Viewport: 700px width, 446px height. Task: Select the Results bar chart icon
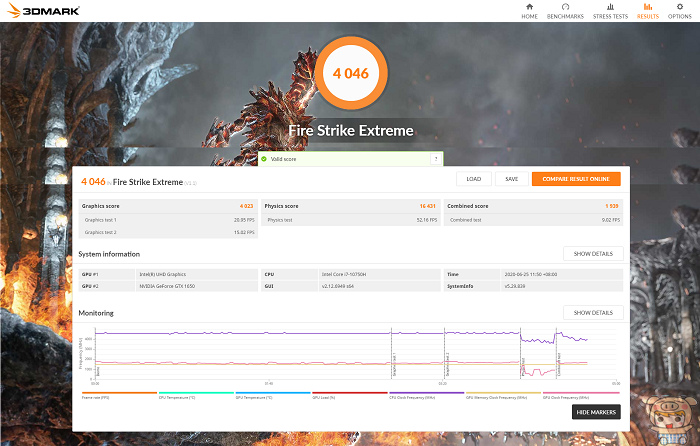tap(648, 7)
